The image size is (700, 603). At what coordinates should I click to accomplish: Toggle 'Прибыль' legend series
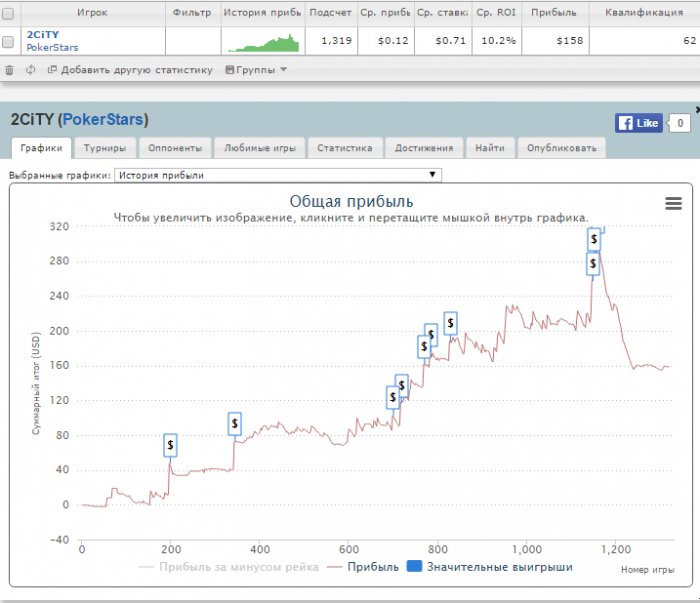point(363,567)
